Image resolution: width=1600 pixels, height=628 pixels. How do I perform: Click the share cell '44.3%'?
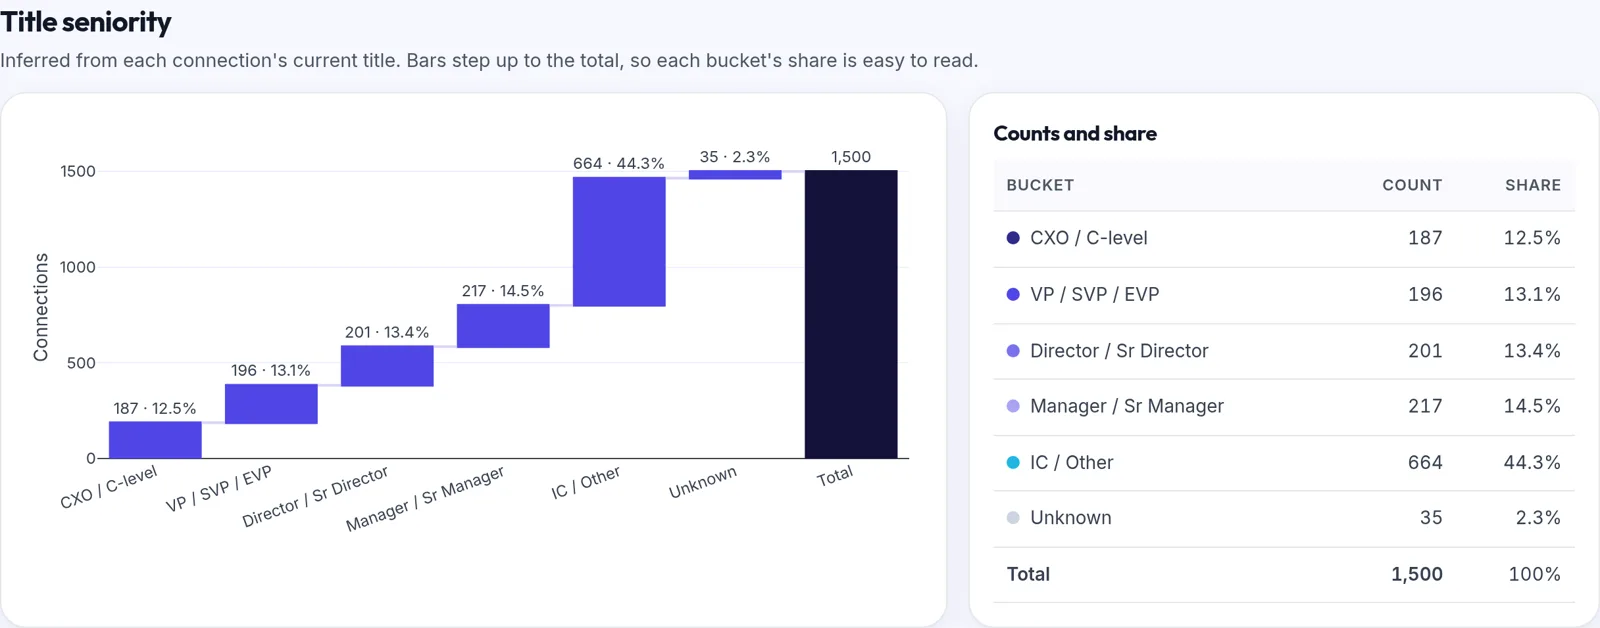(x=1532, y=462)
